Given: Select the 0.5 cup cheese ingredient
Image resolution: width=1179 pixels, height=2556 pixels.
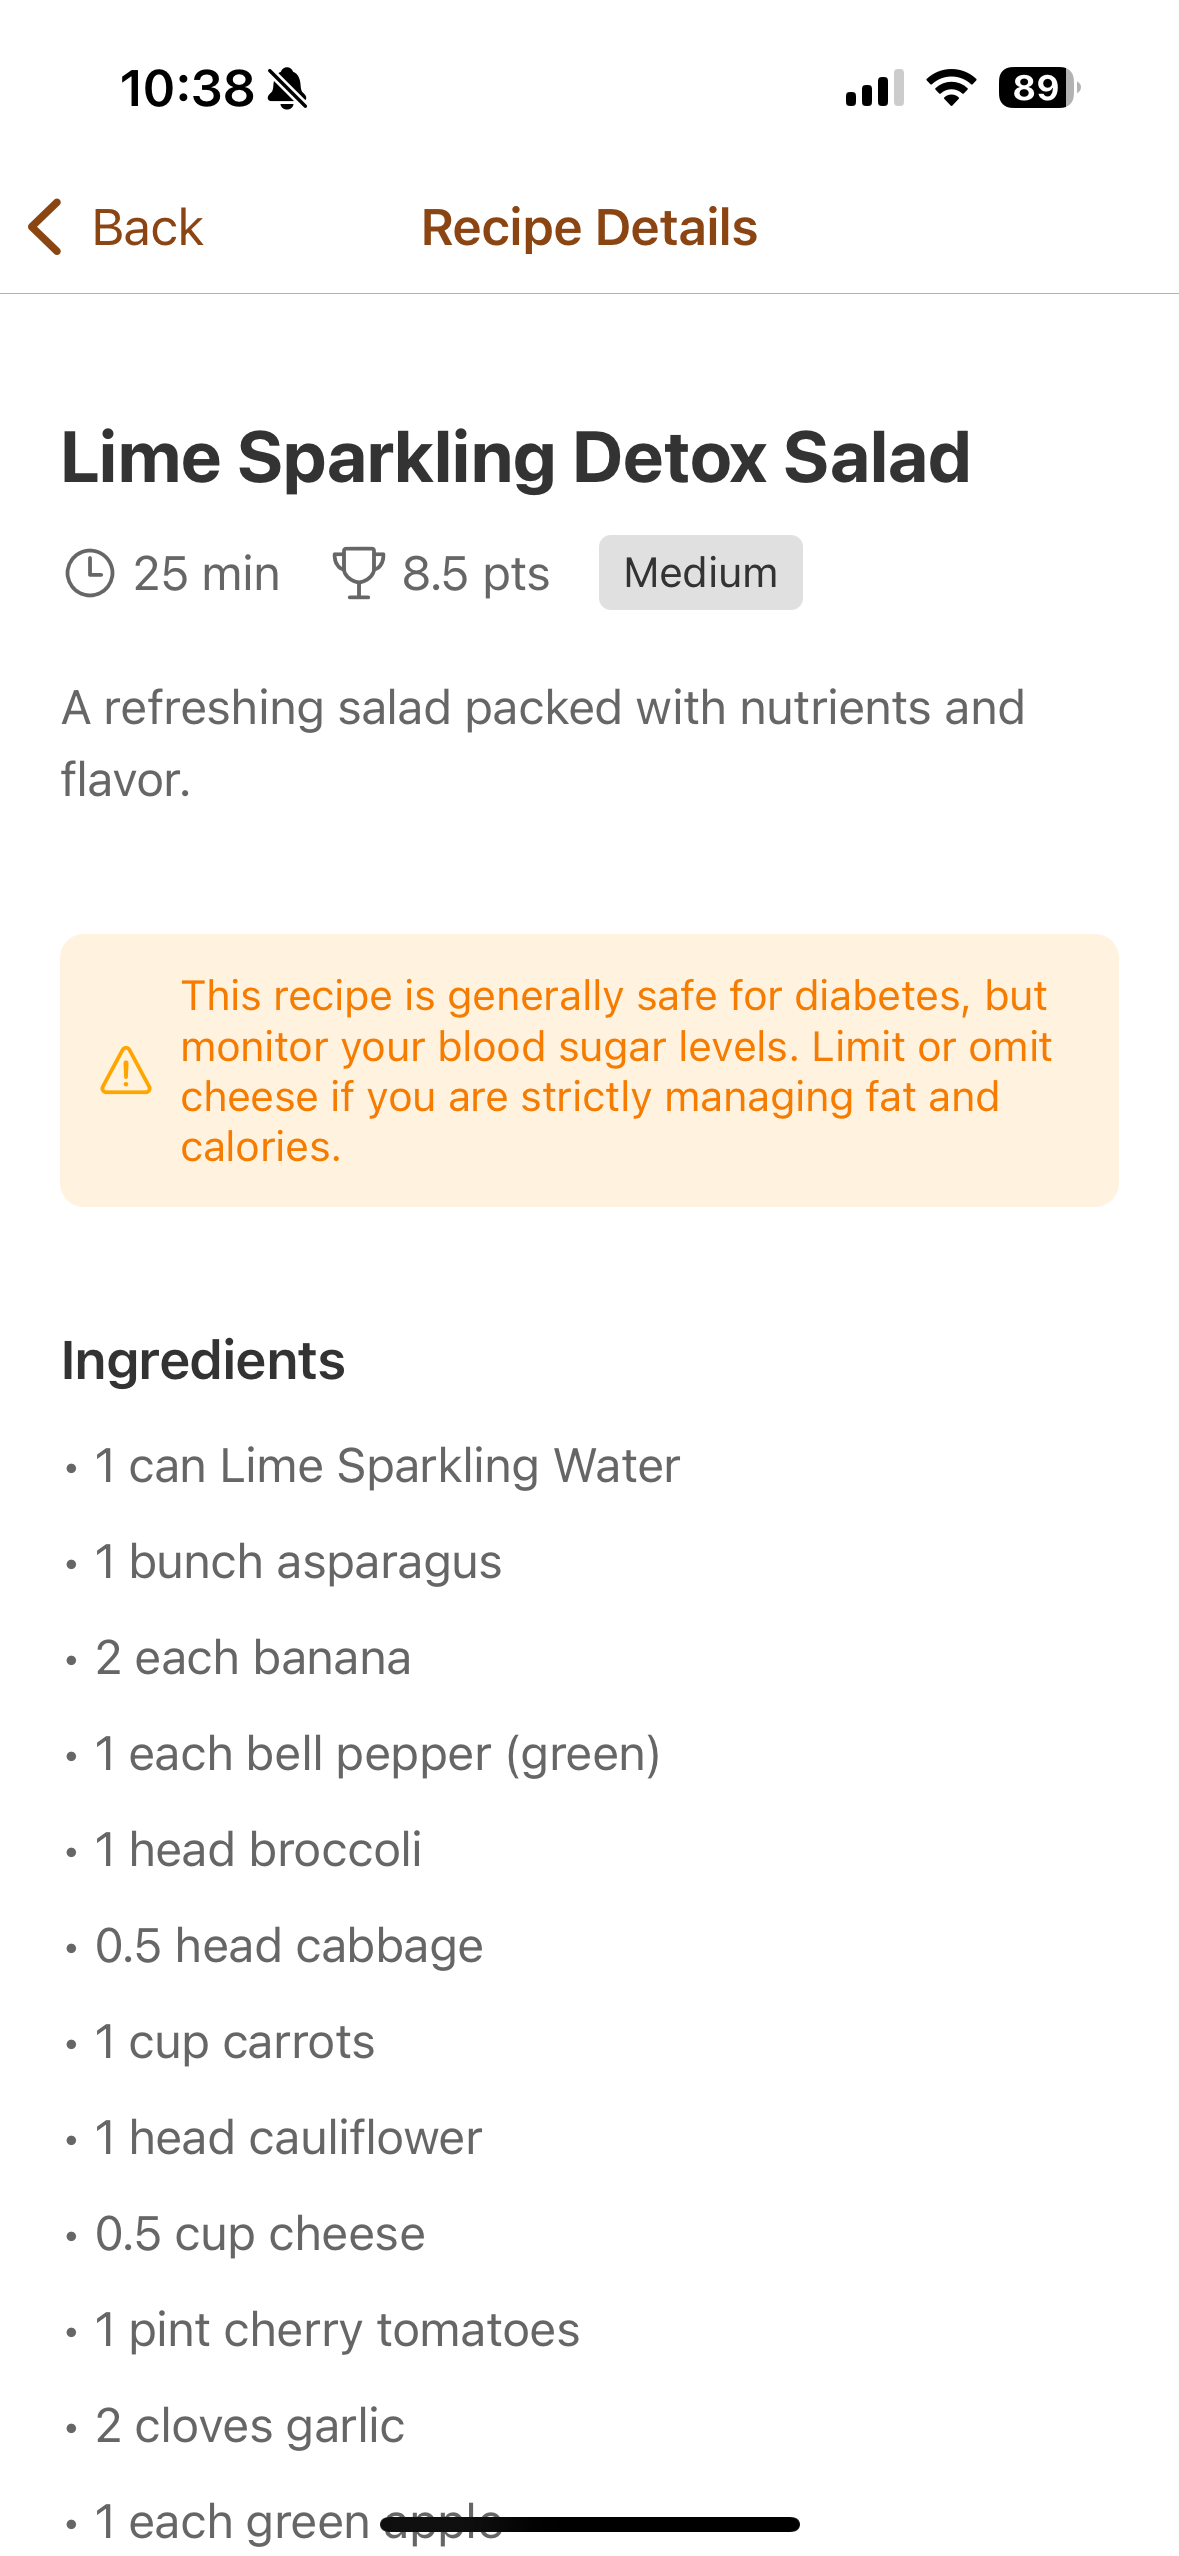Looking at the screenshot, I should point(260,2235).
